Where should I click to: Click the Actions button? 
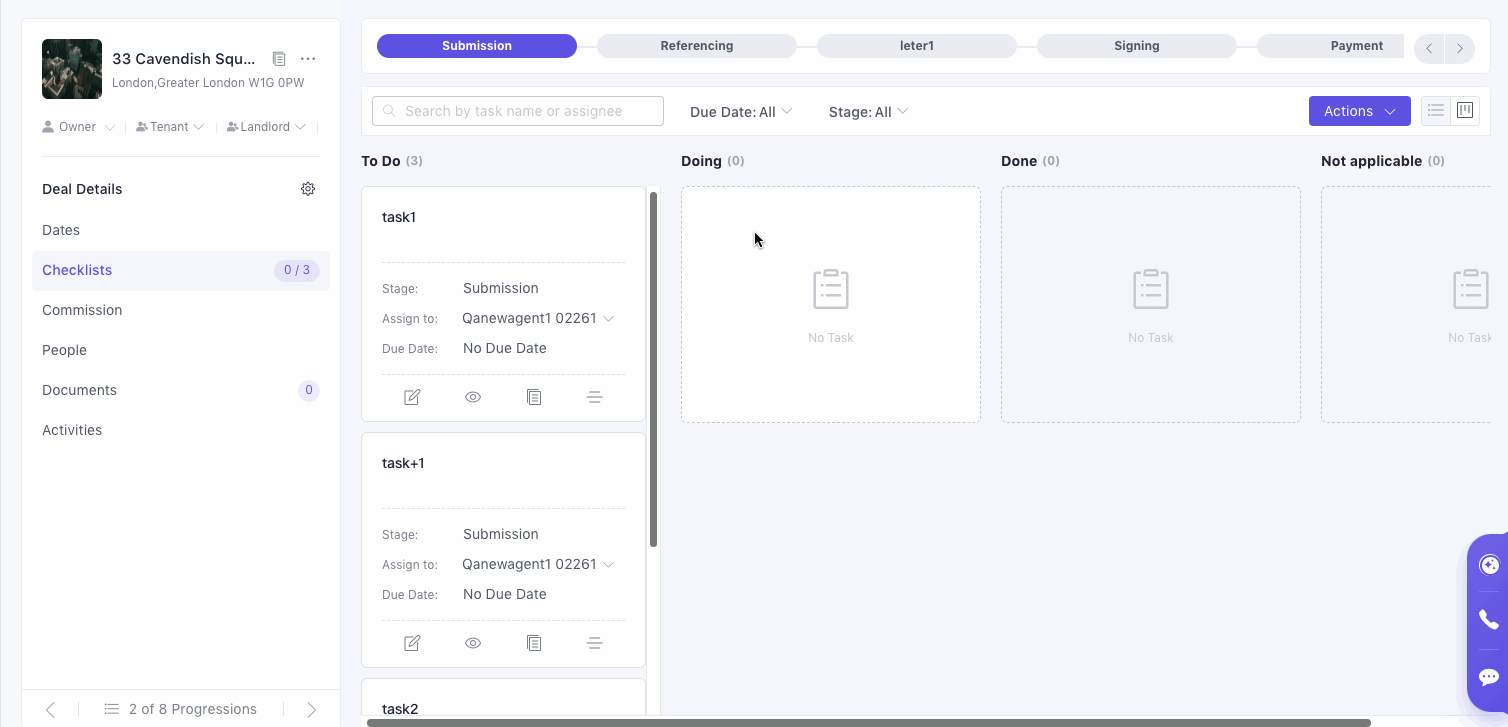click(1359, 111)
